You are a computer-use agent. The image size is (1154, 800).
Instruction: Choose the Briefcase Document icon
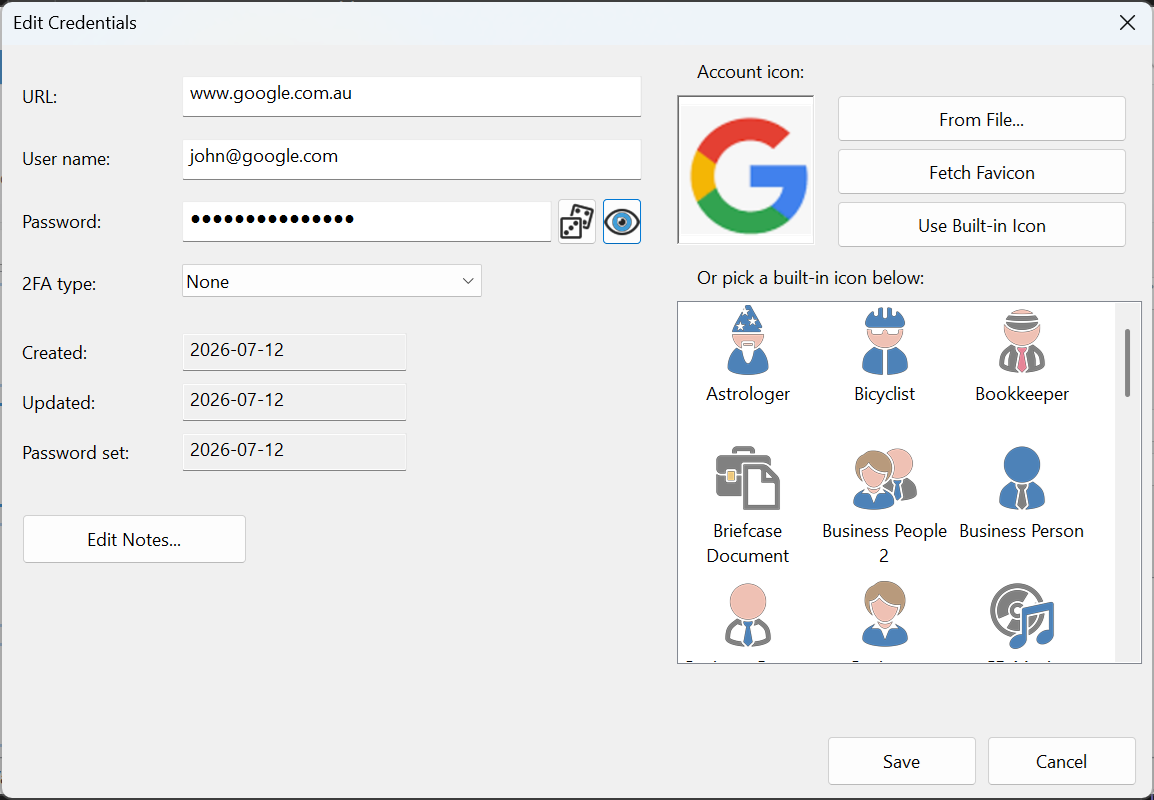(x=748, y=478)
